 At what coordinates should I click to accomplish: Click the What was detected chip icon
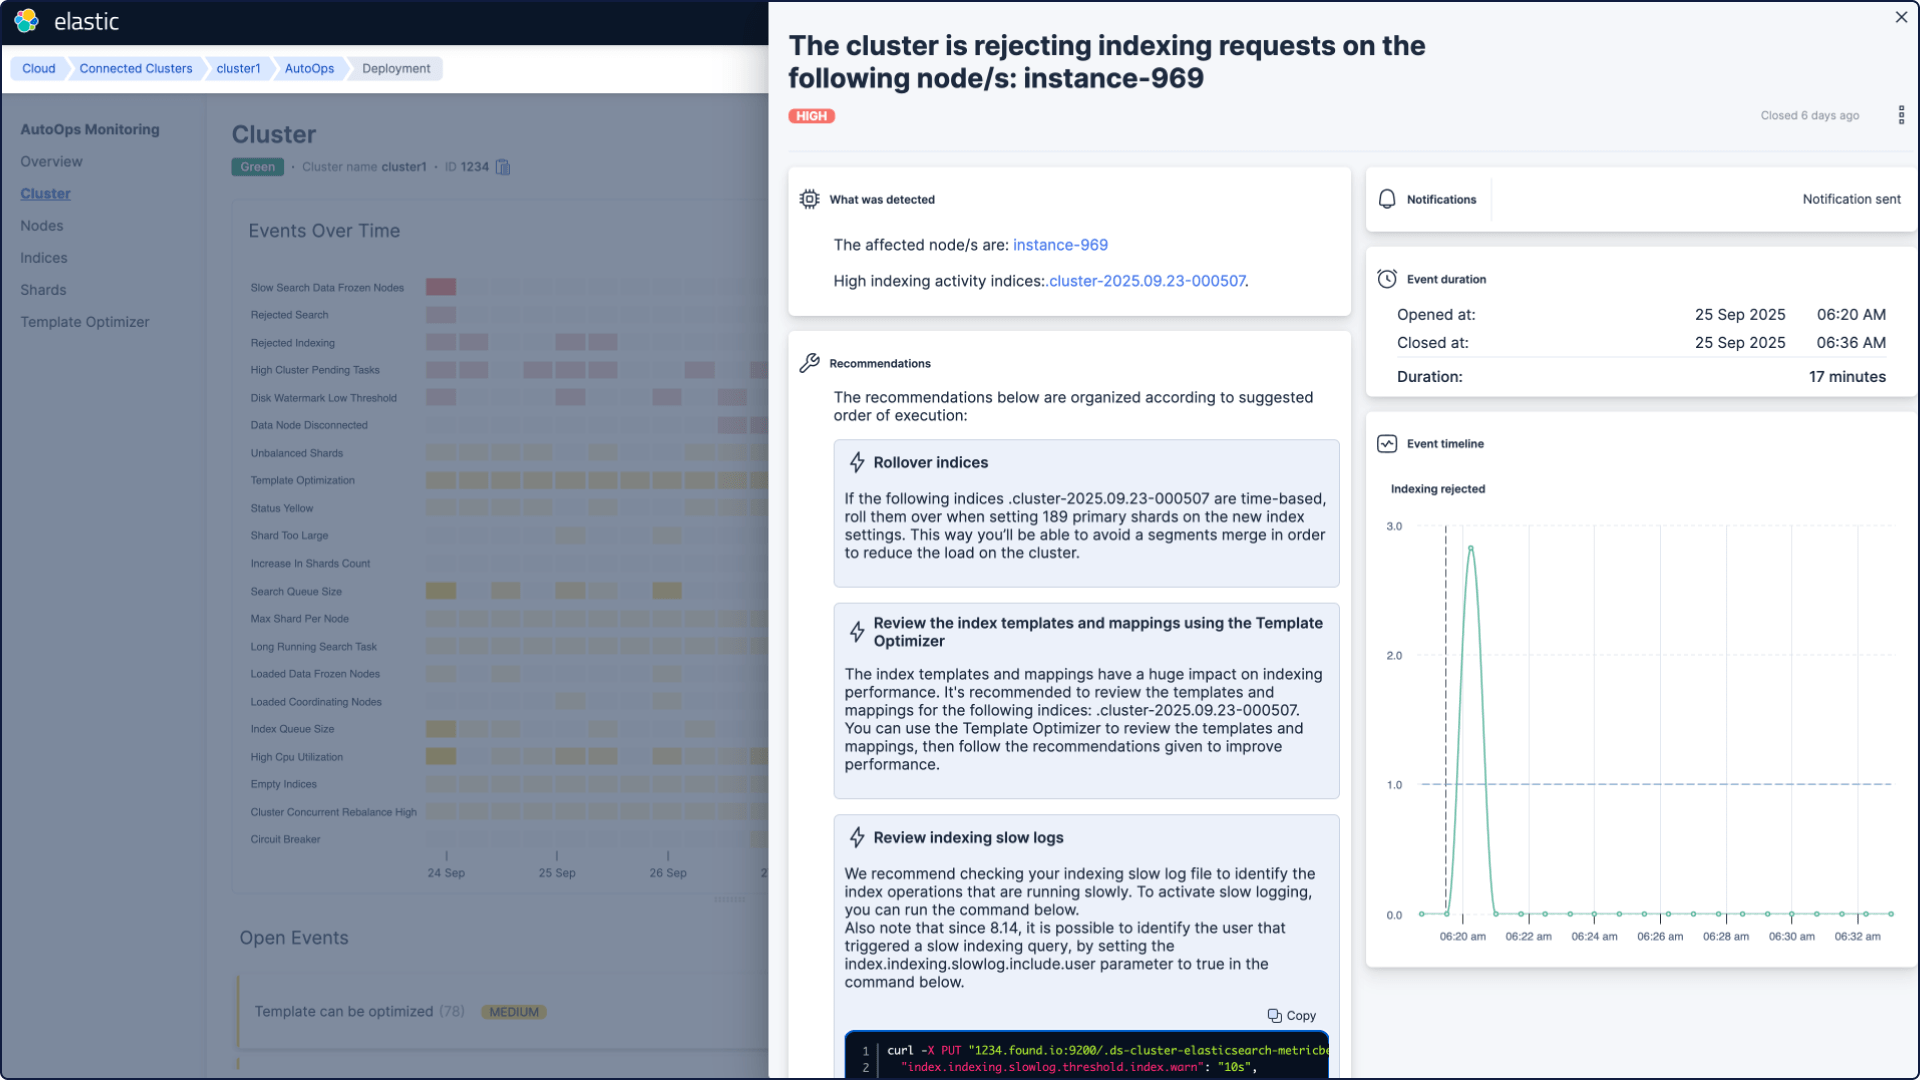(x=809, y=199)
